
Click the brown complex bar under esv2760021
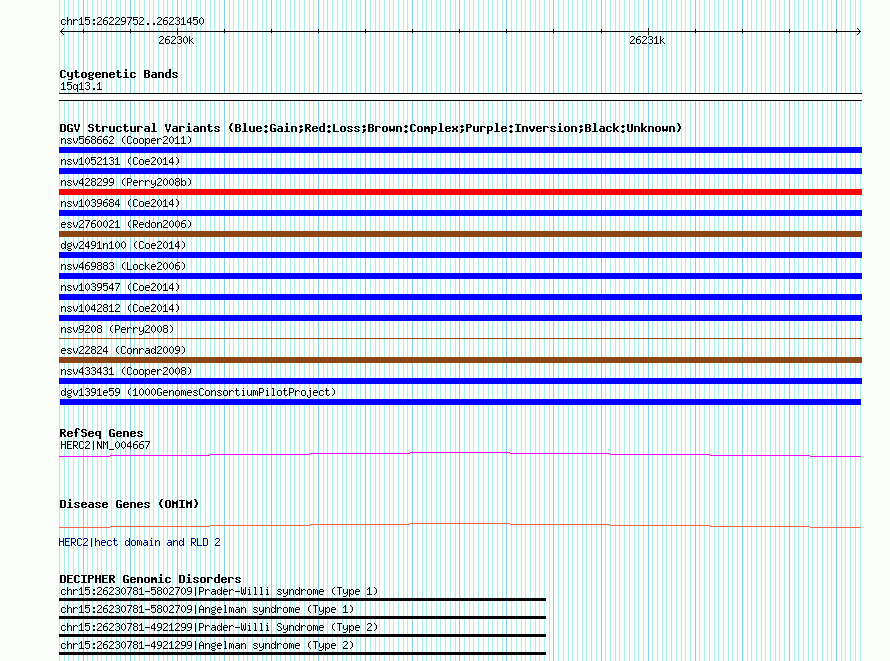click(460, 234)
